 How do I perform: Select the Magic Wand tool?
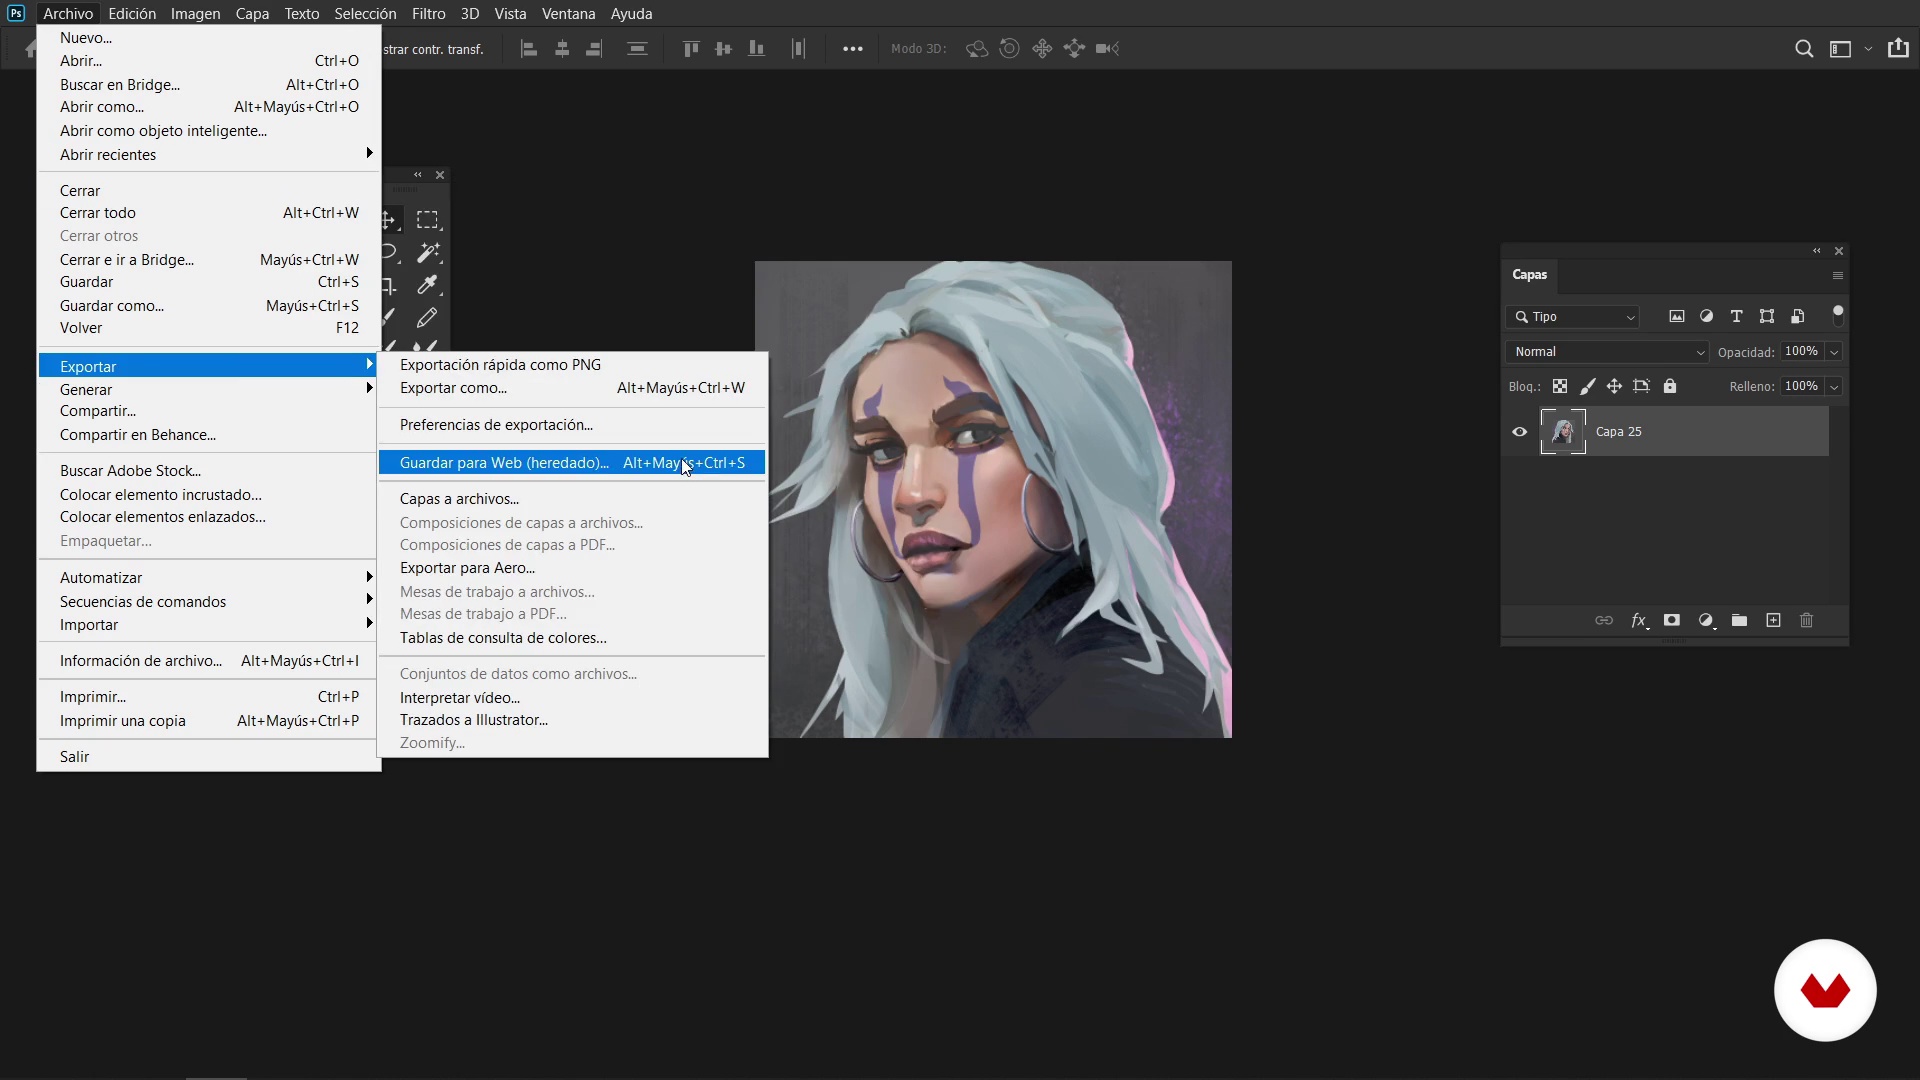coord(428,252)
